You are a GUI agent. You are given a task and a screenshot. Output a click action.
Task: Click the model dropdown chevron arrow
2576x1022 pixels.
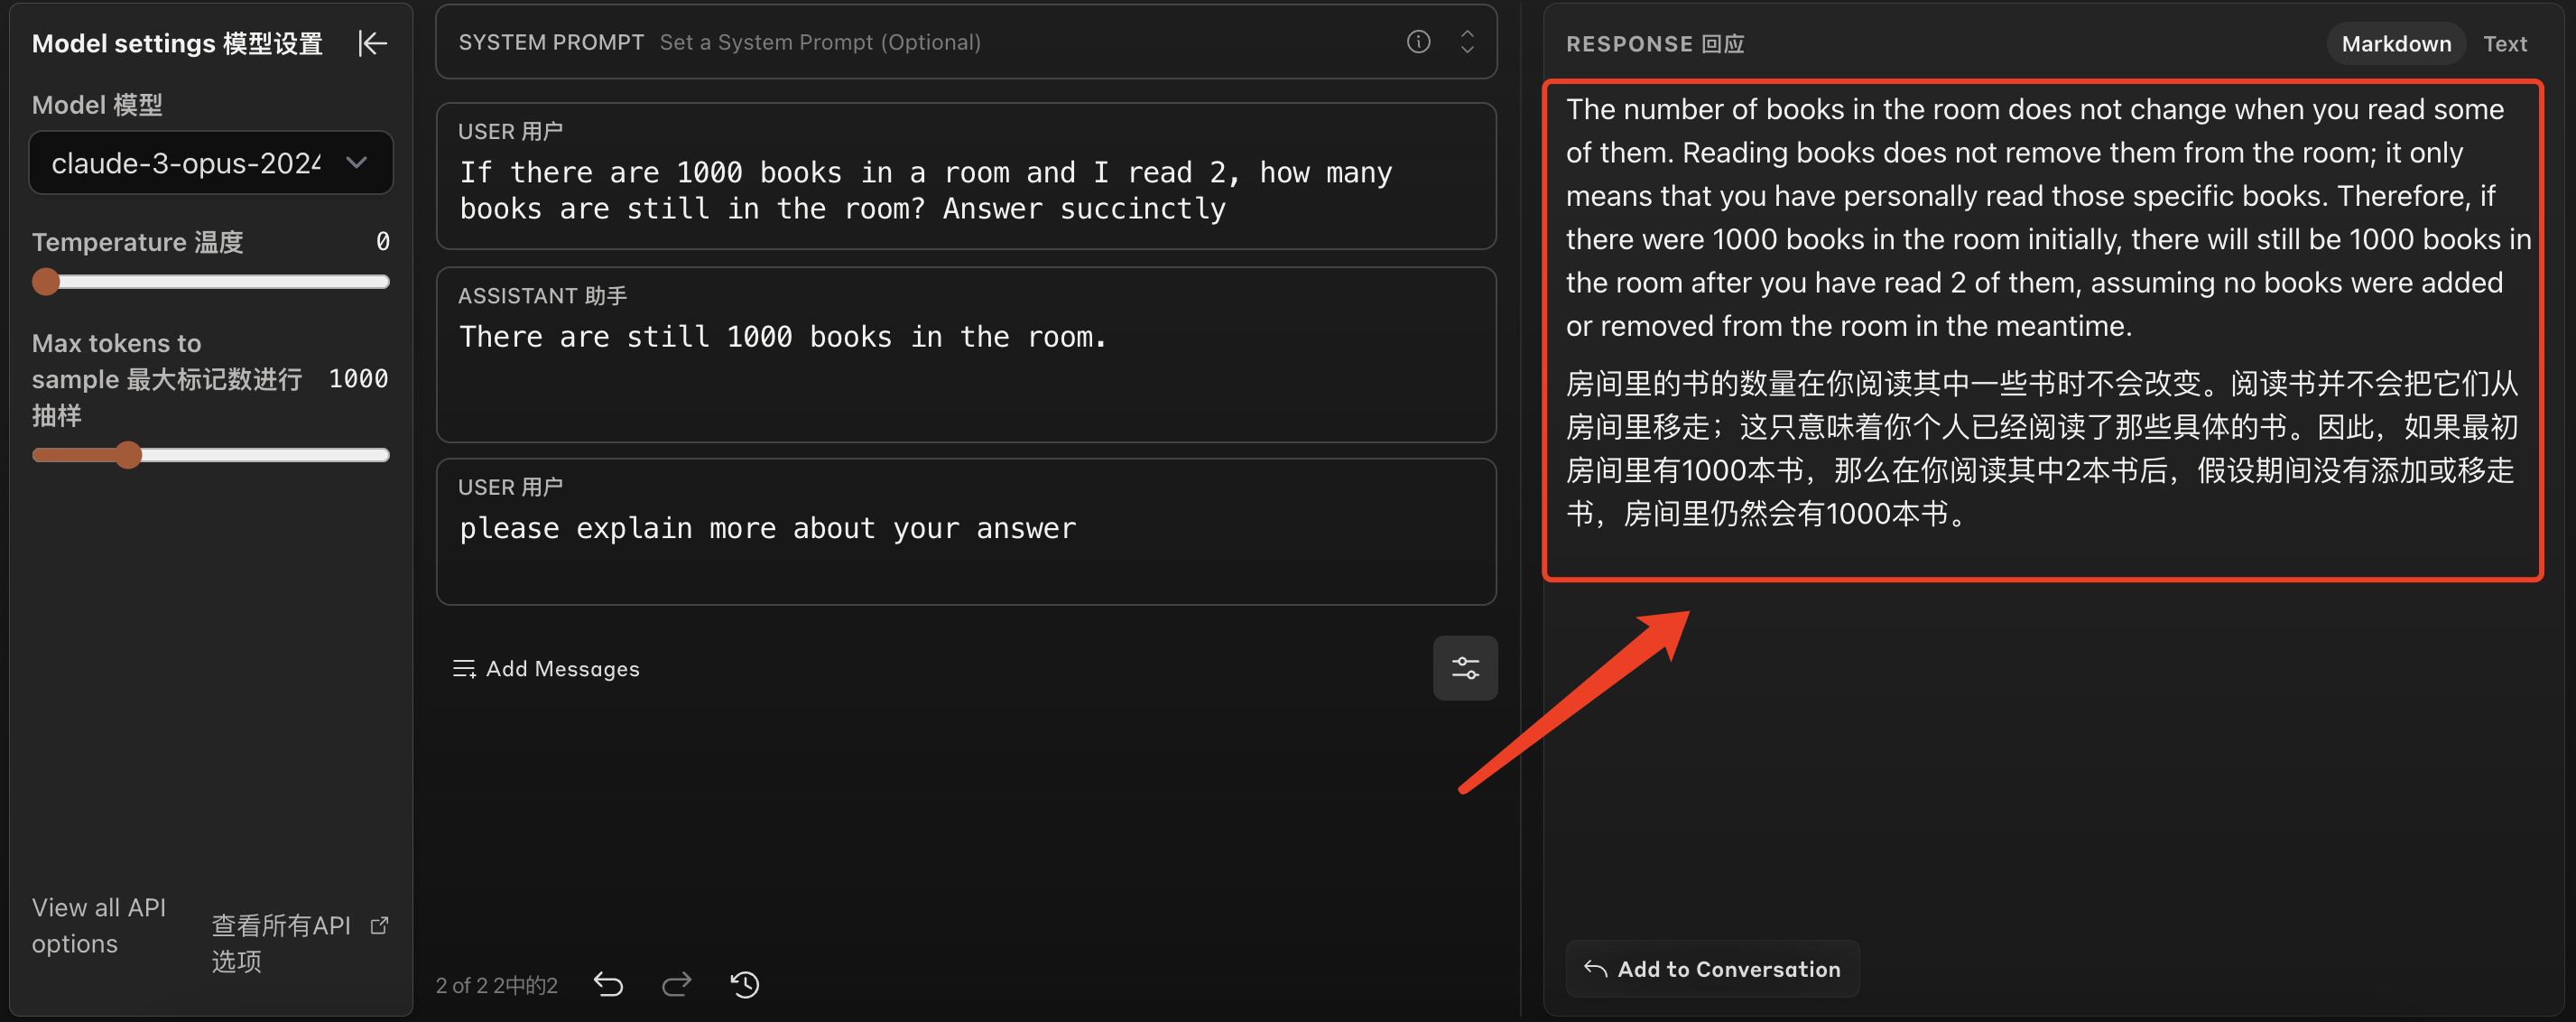click(356, 163)
